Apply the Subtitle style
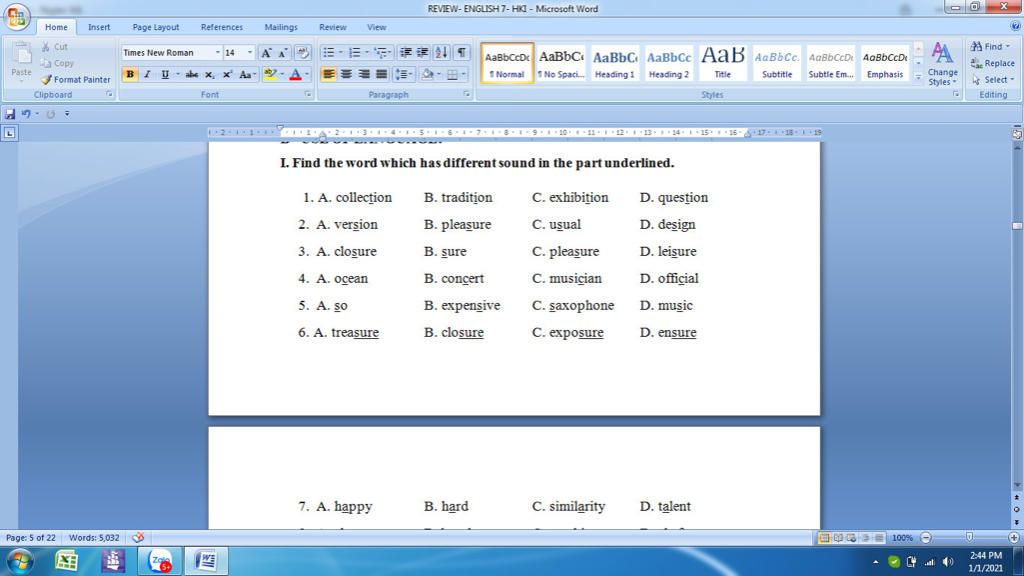Screen dimensions: 1024x576 [776, 63]
